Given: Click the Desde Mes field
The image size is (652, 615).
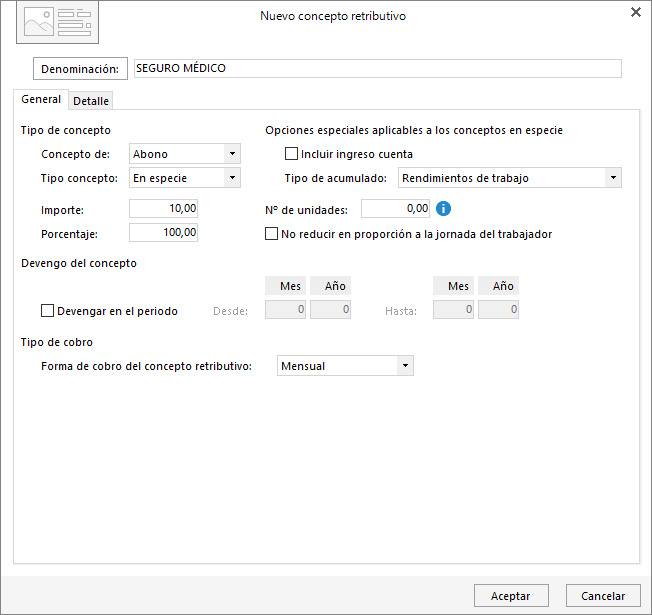Looking at the screenshot, I should coord(285,310).
